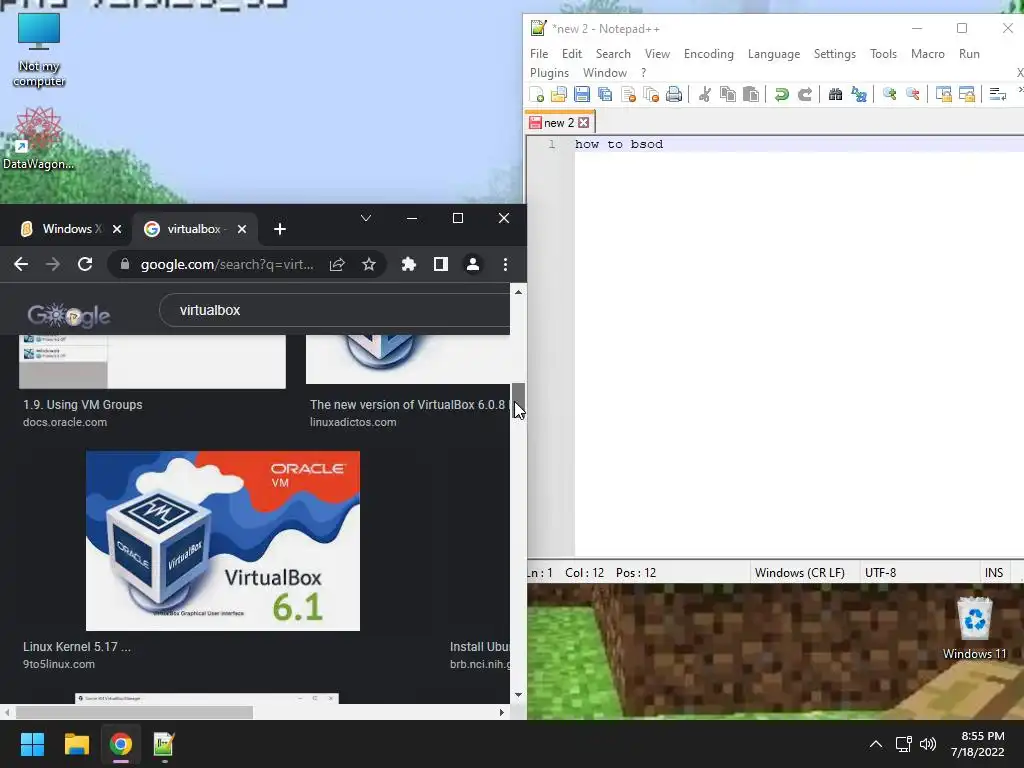Open the Settings menu
Screen dimensions: 1024x768
(x=835, y=54)
